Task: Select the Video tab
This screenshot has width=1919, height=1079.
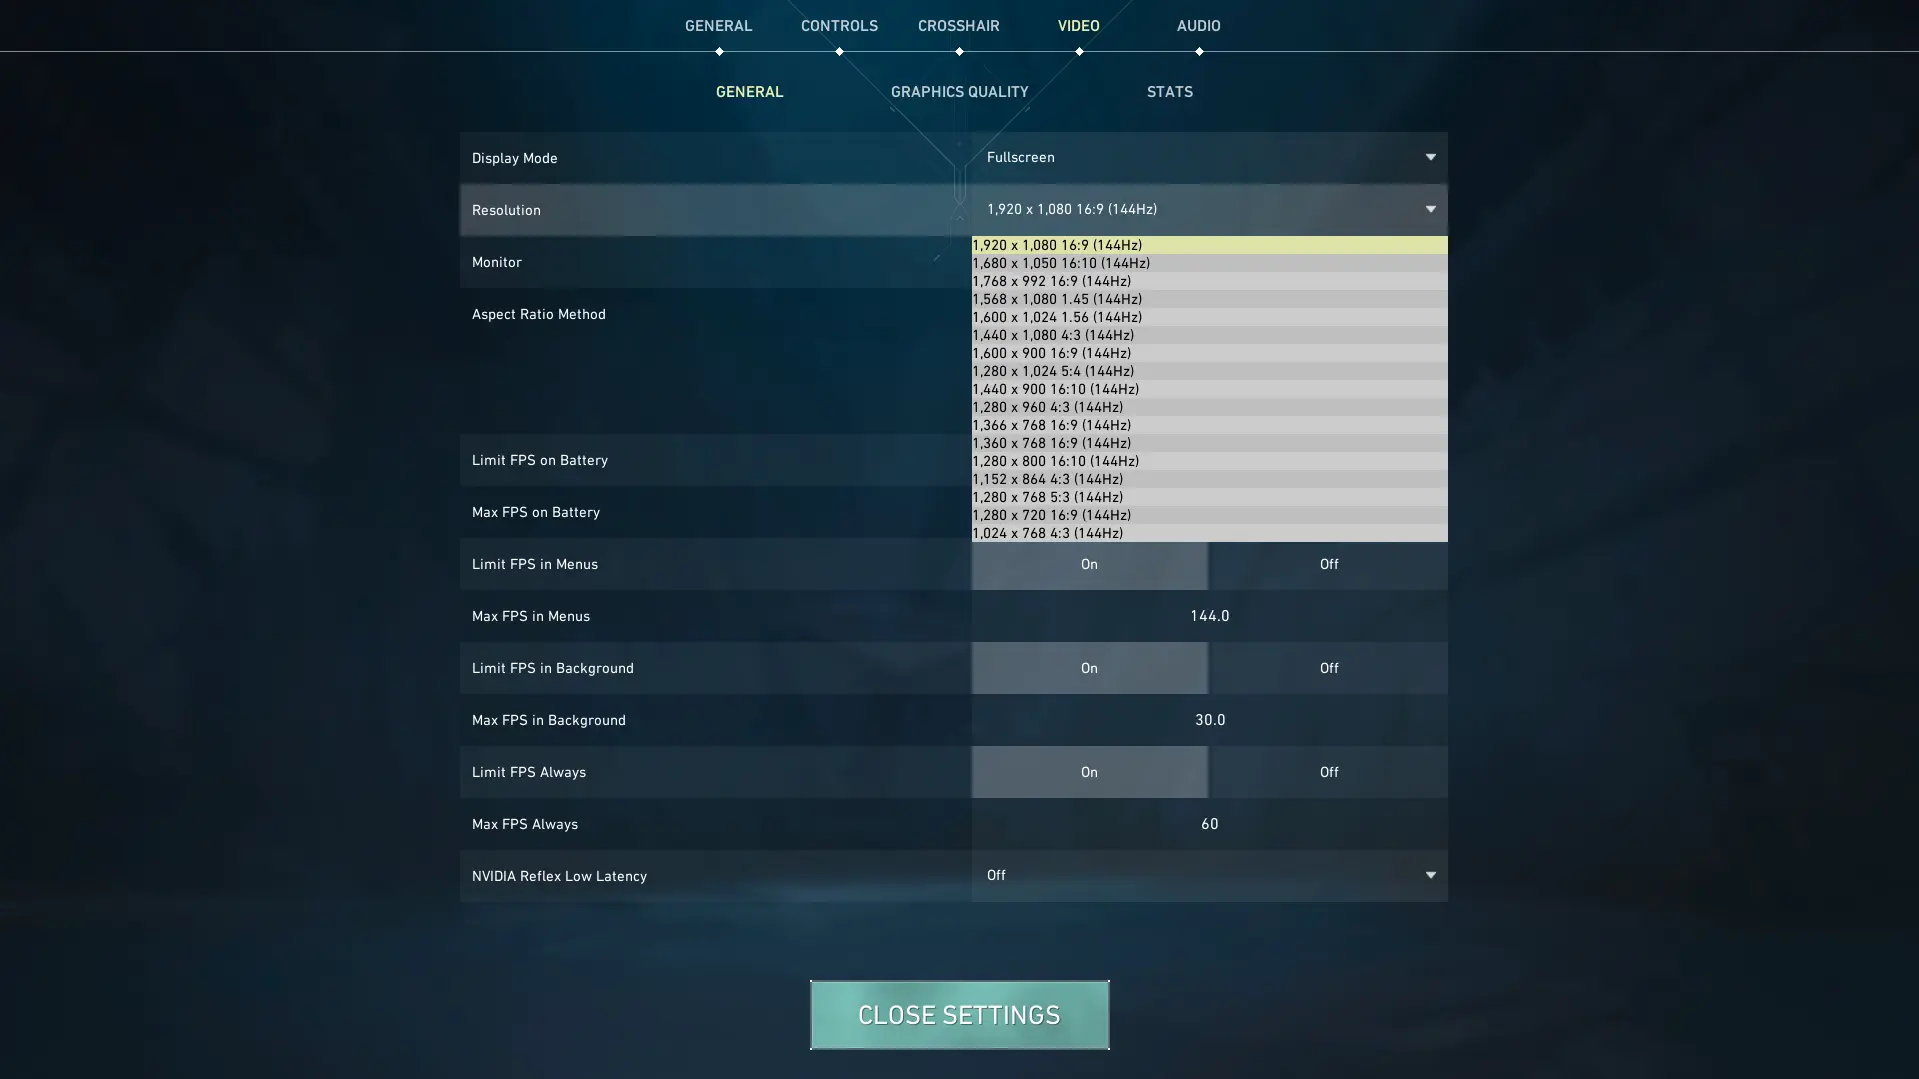Action: coord(1078,26)
